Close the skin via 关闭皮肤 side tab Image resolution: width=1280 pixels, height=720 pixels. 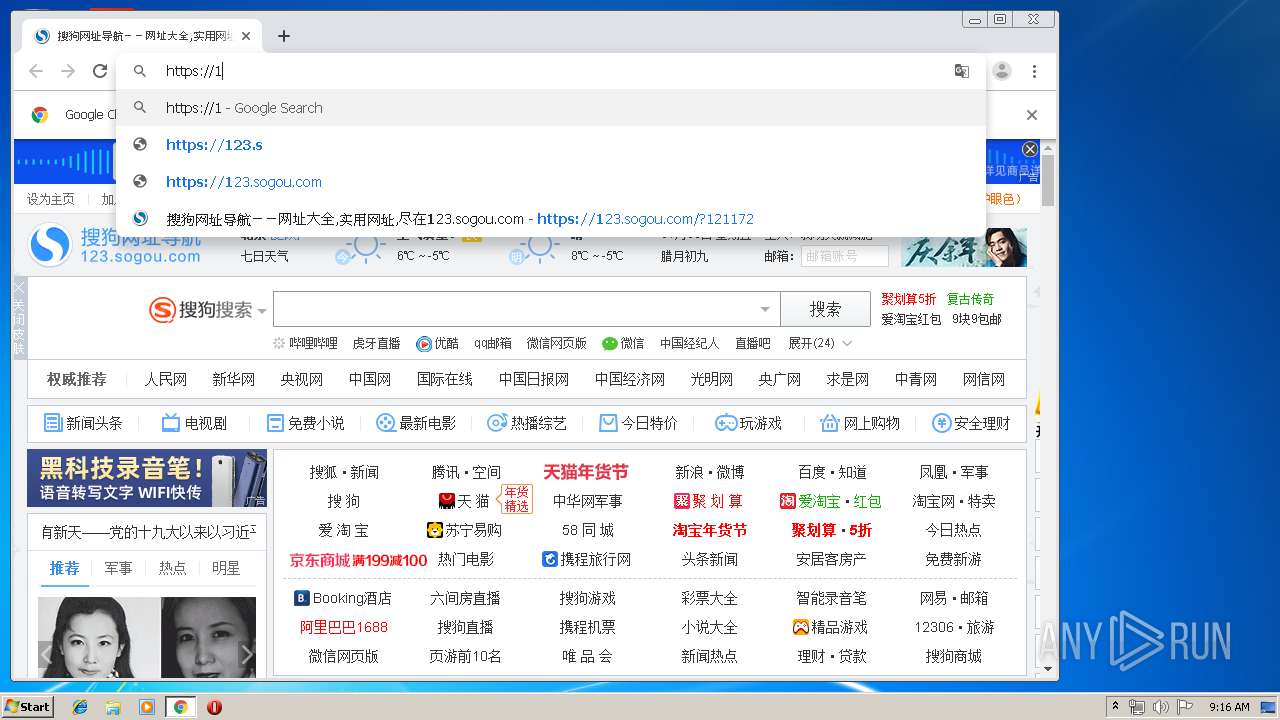click(x=19, y=317)
